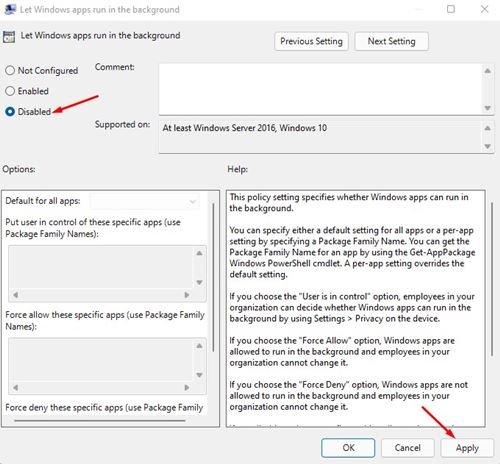Click the Help text vertical scrollbar
The image size is (500, 464).
coord(492,279)
